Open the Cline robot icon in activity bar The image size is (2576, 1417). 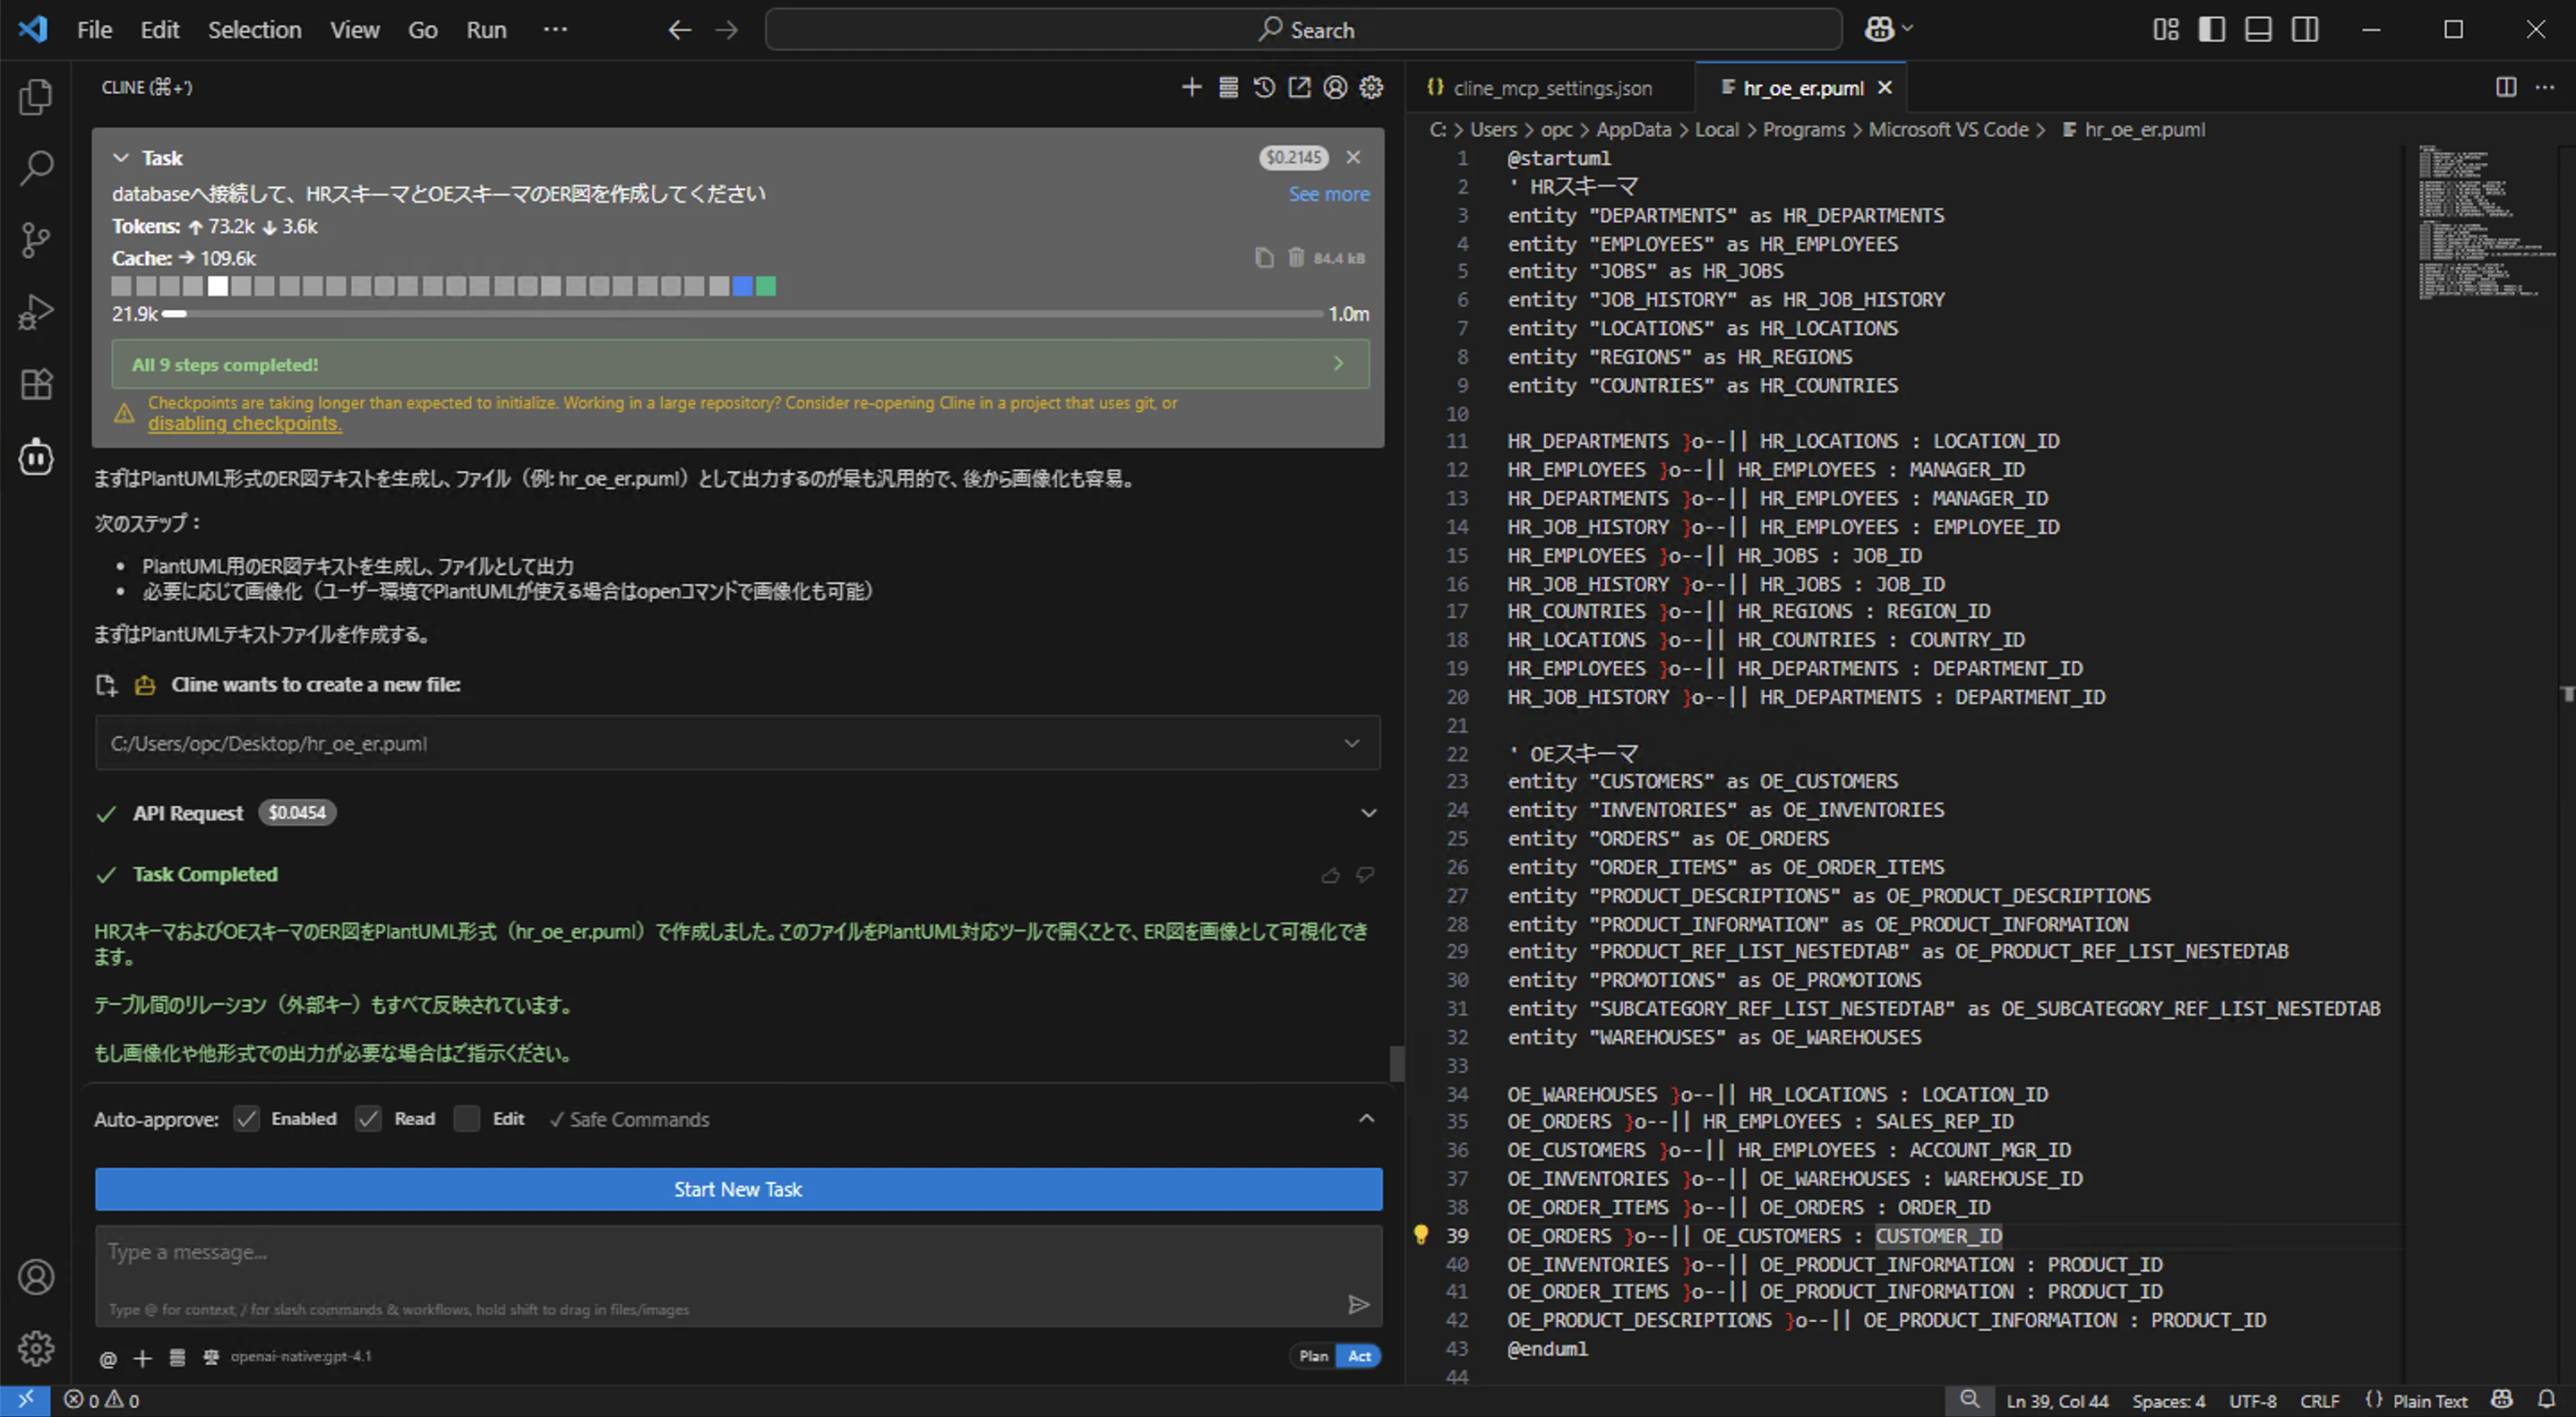pos(36,457)
